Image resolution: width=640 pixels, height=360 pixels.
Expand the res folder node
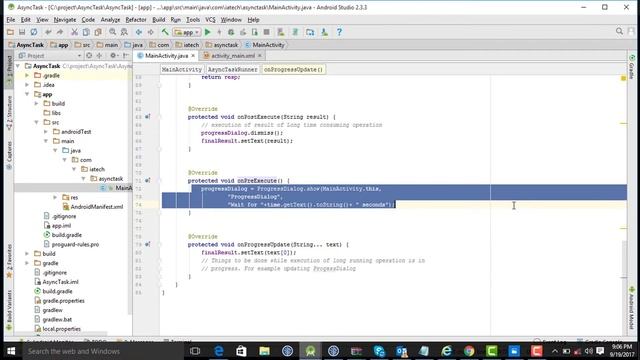tap(55, 198)
